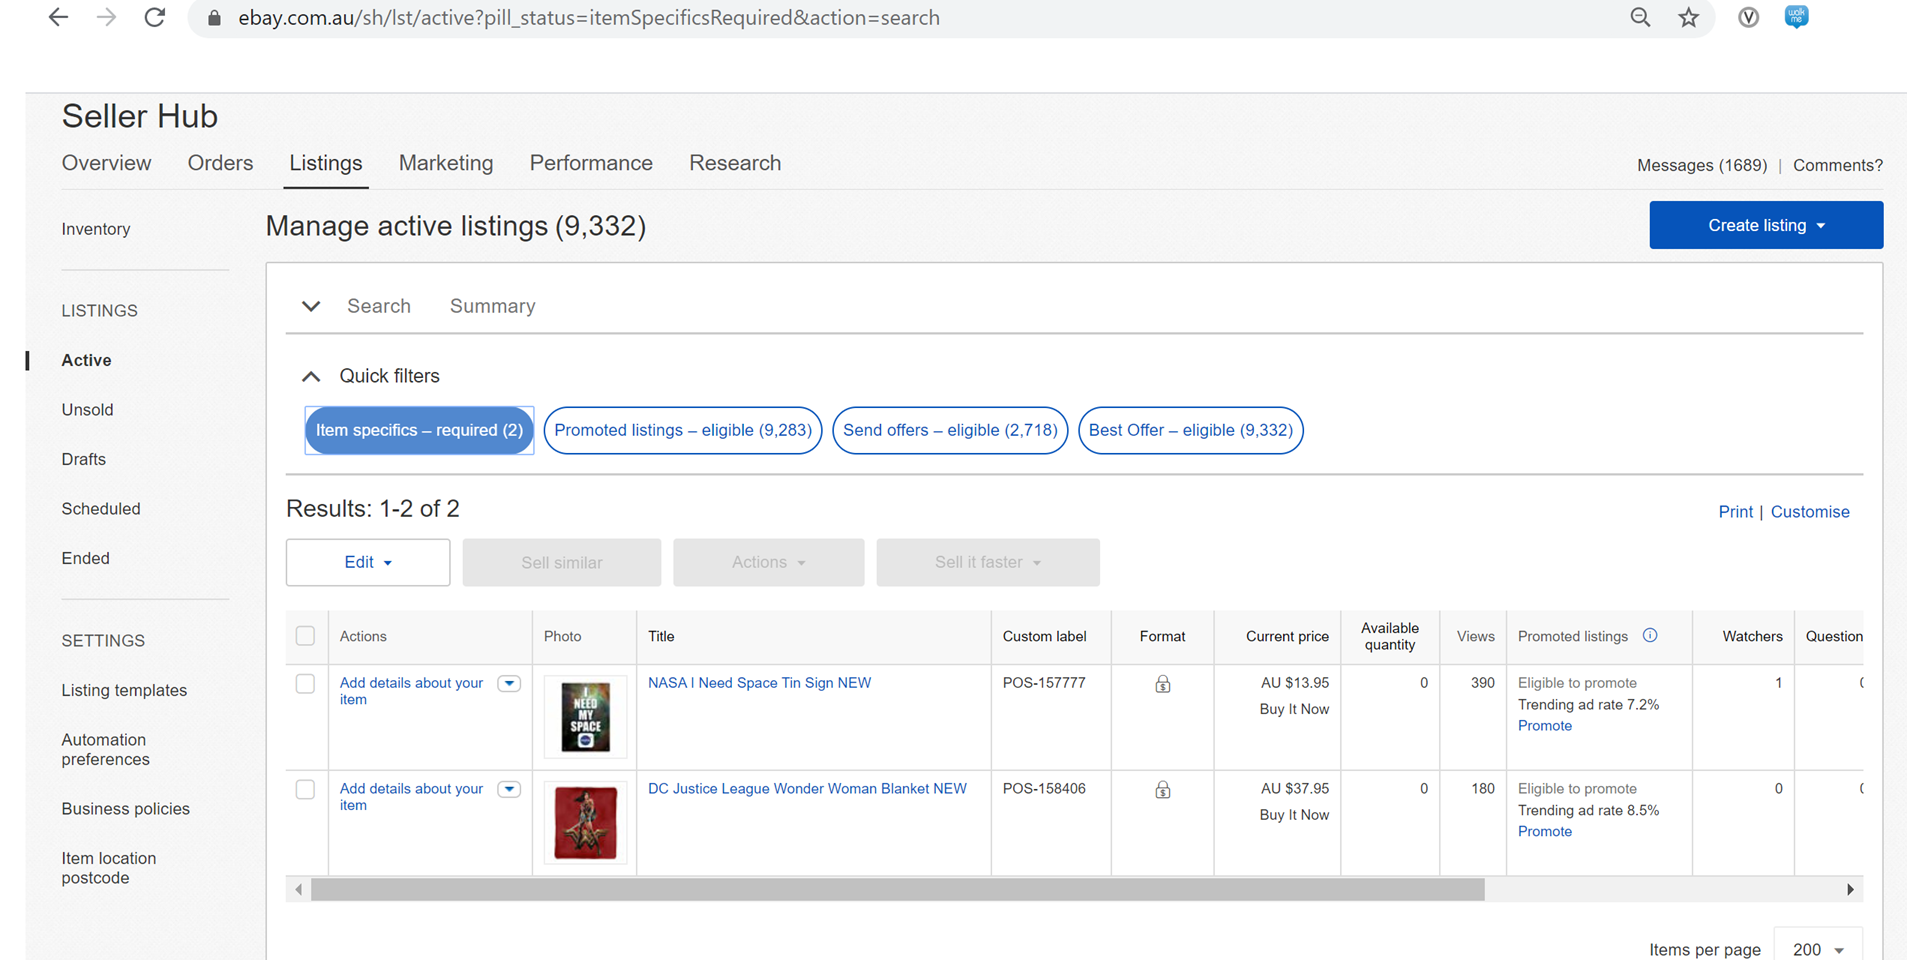Open the Sell it faster dropdown
This screenshot has height=960, width=1907.
[988, 562]
